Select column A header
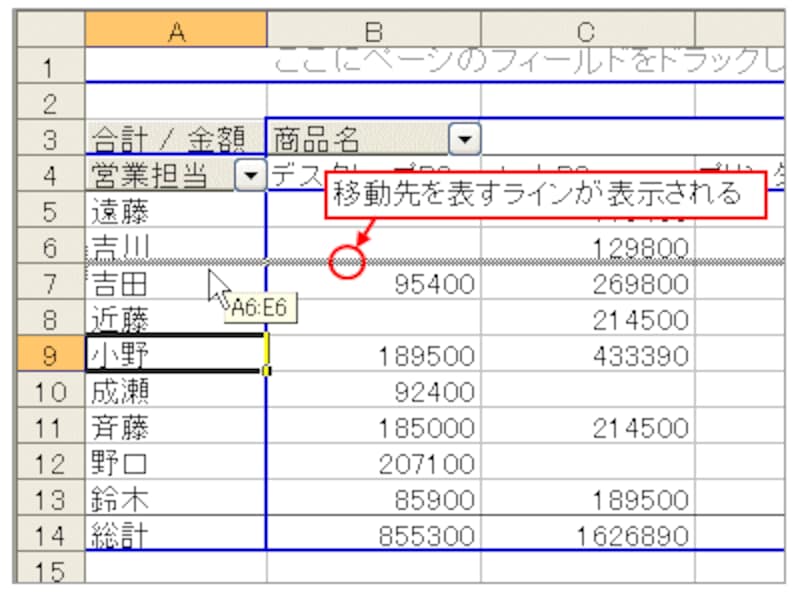The width and height of the screenshot is (800, 592). click(x=176, y=31)
